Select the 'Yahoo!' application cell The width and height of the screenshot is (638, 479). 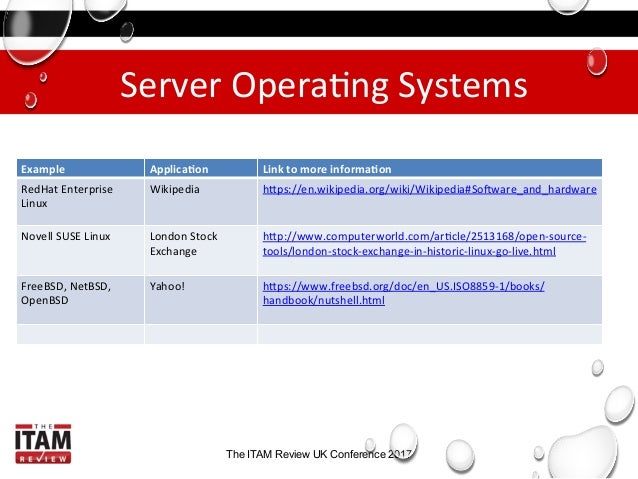[x=201, y=300]
